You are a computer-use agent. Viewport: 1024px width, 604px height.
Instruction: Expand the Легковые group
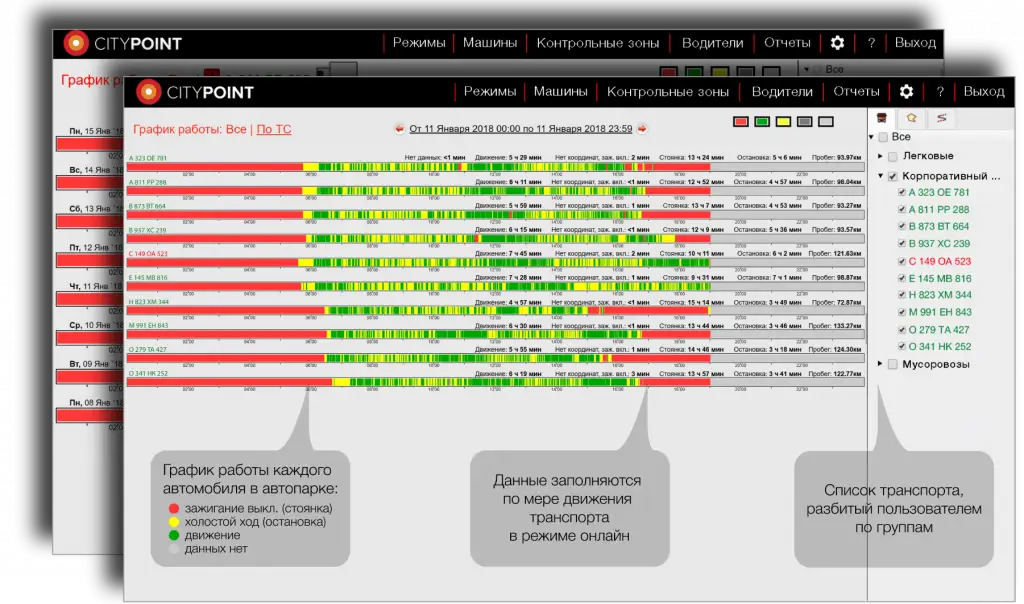coord(880,157)
